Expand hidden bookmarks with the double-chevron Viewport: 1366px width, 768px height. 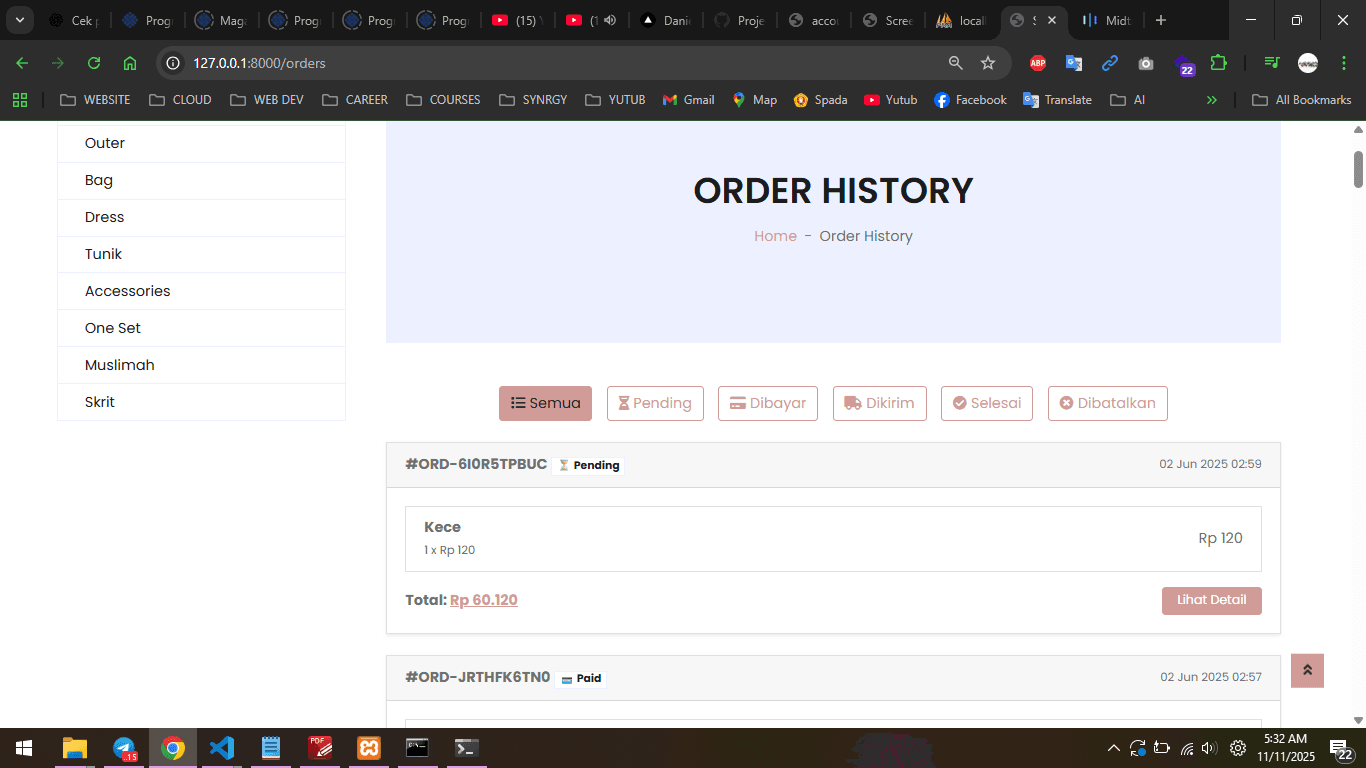(x=1212, y=99)
